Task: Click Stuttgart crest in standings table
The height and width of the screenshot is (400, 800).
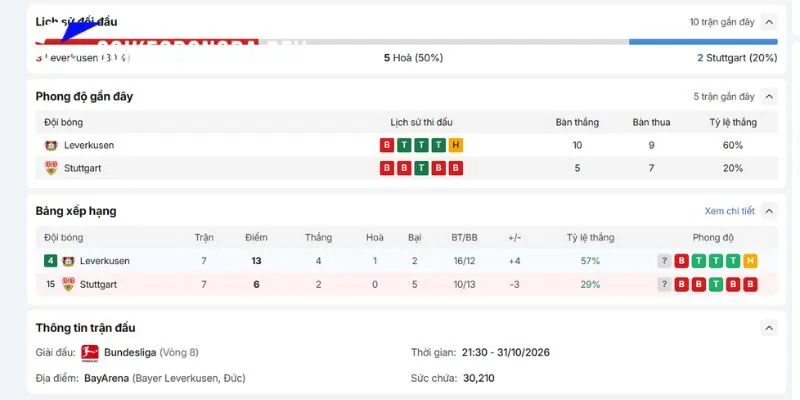Action: (x=68, y=284)
